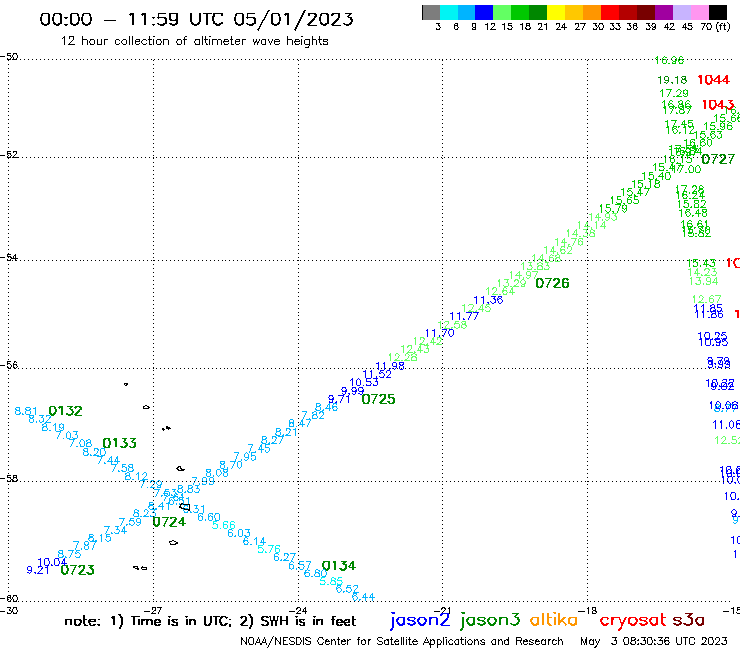Click the wave height value 9.21
Image resolution: width=740 pixels, height=650 pixels.
click(x=38, y=570)
